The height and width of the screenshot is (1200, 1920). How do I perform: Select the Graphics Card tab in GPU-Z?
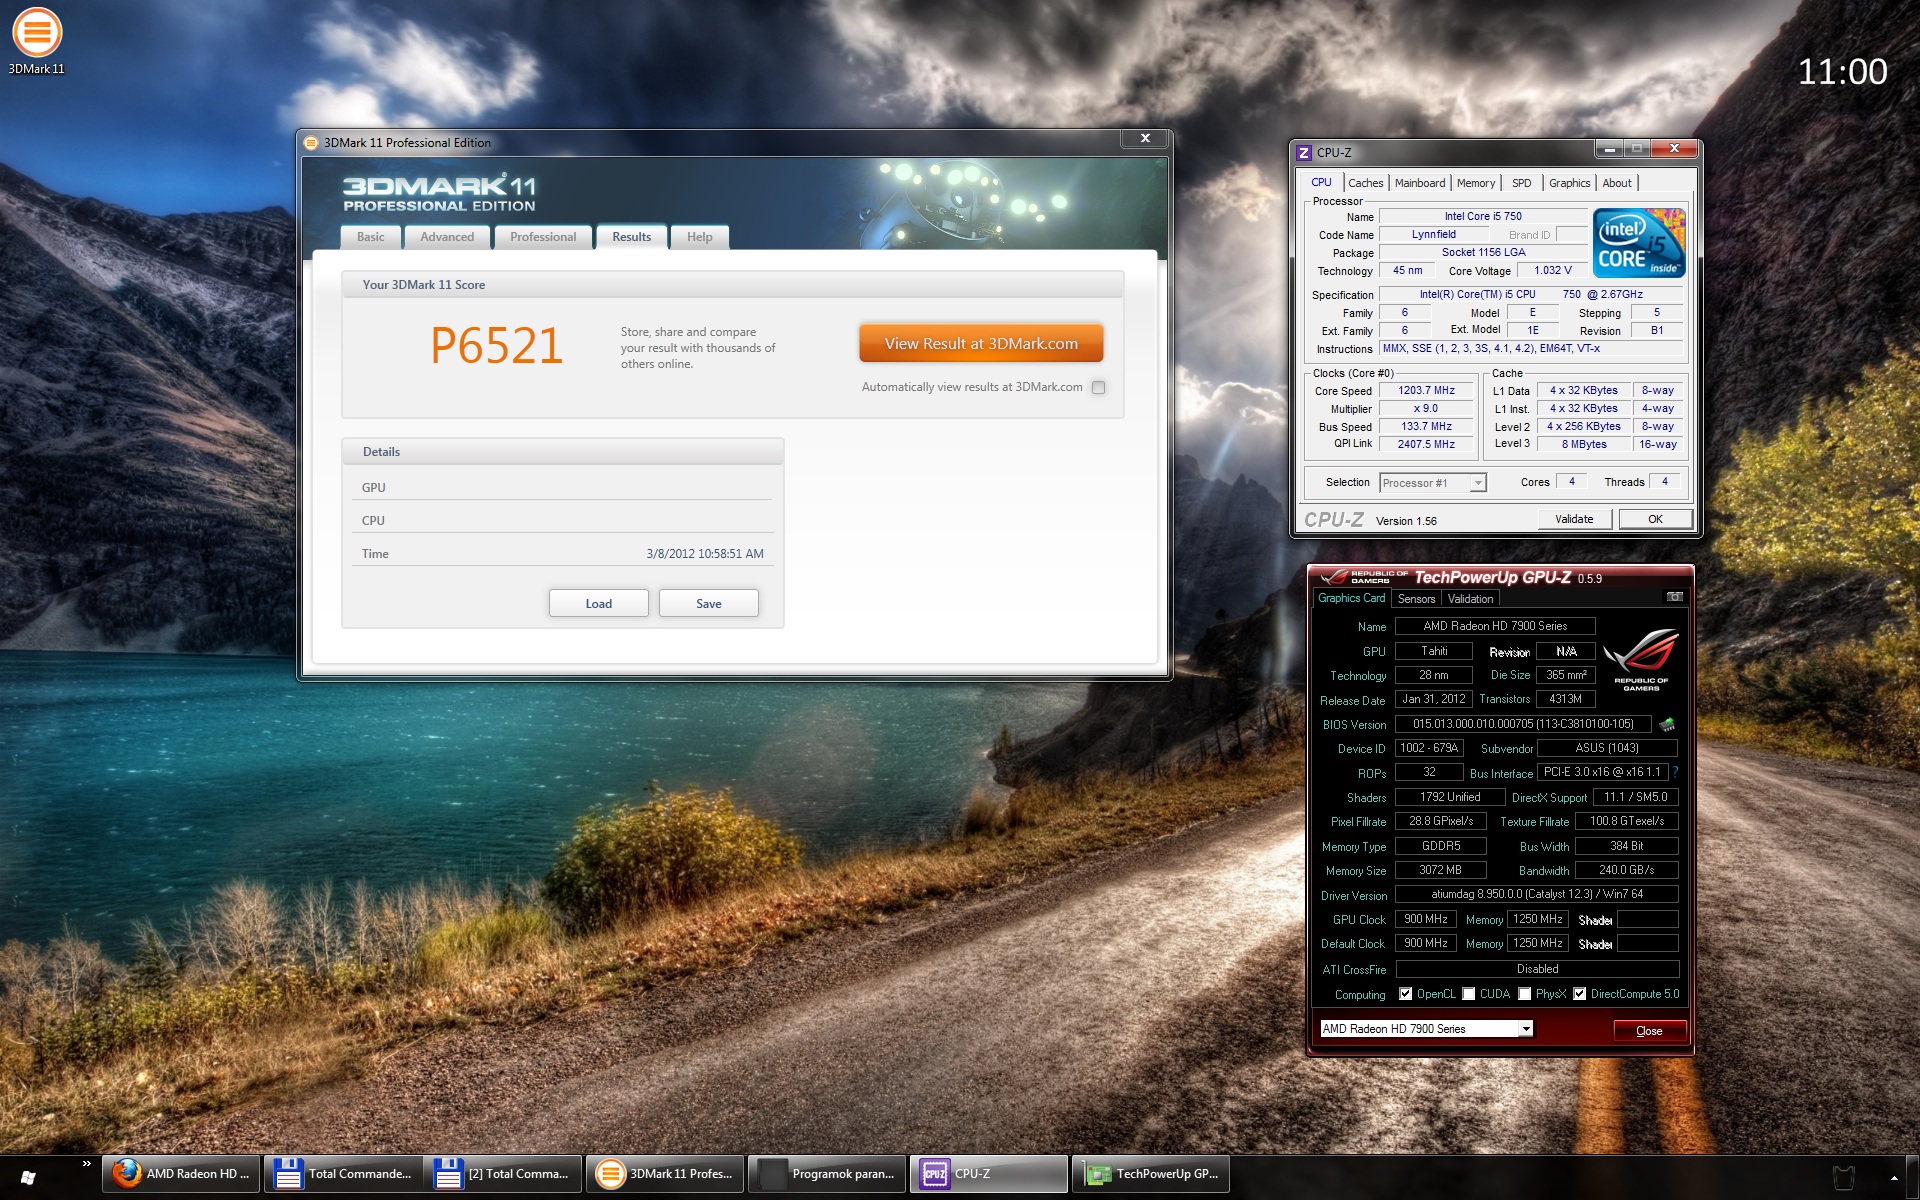pyautogui.click(x=1352, y=598)
